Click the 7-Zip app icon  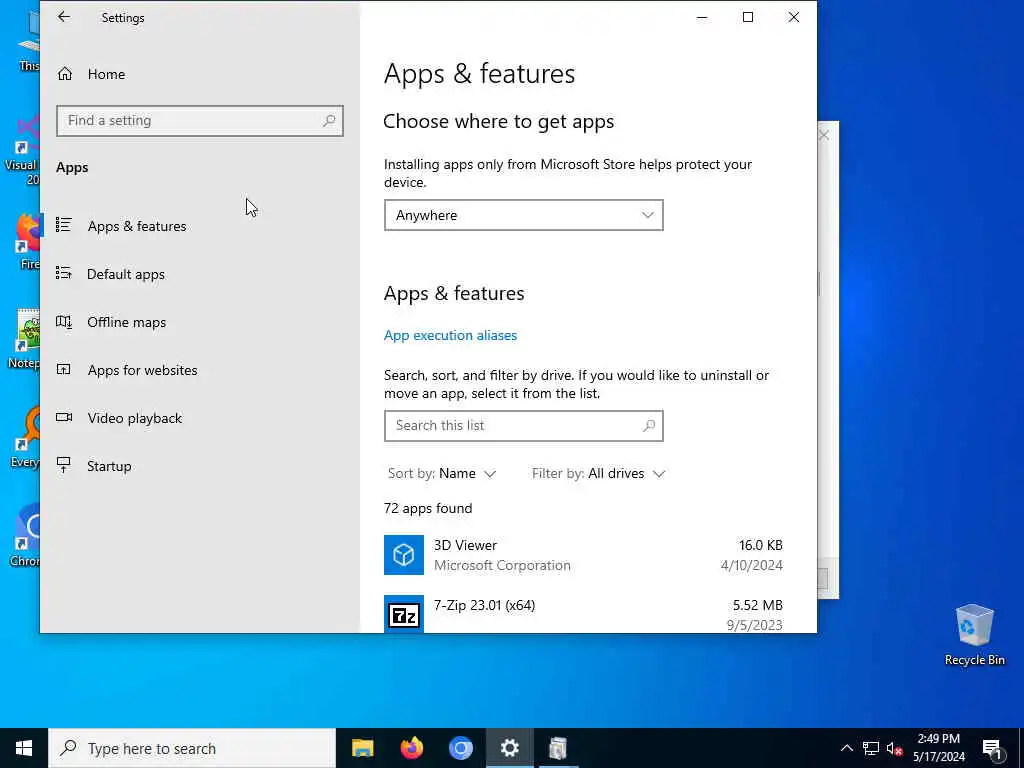(x=404, y=614)
